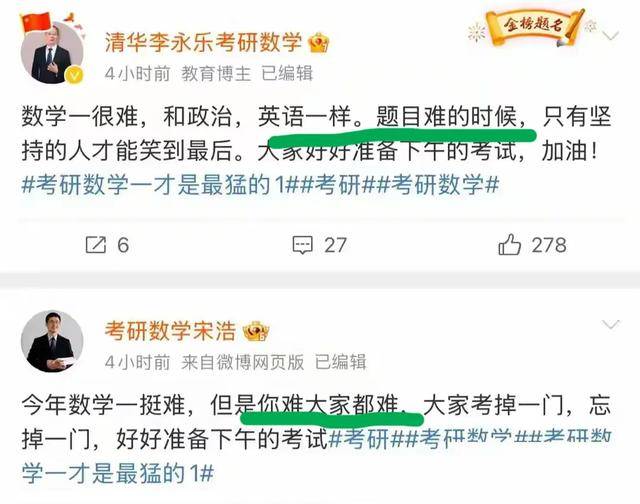
Task: Click the 来自微博网页版 source label
Action: [242, 362]
